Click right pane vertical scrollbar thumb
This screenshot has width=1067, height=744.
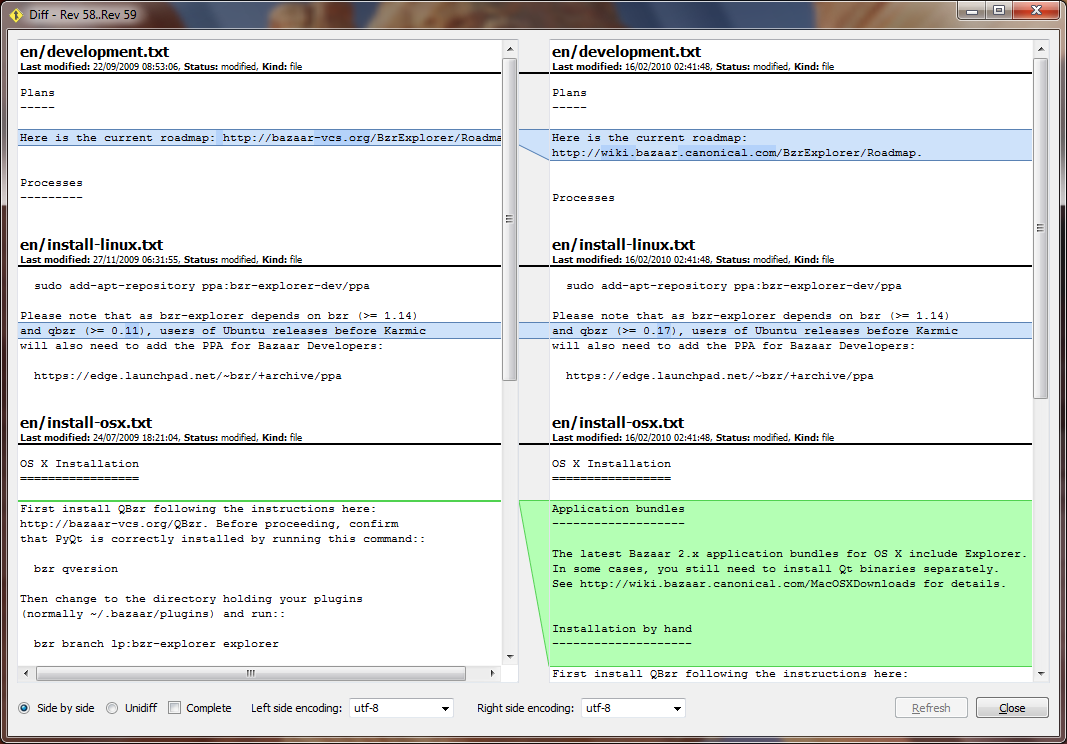coord(1040,228)
